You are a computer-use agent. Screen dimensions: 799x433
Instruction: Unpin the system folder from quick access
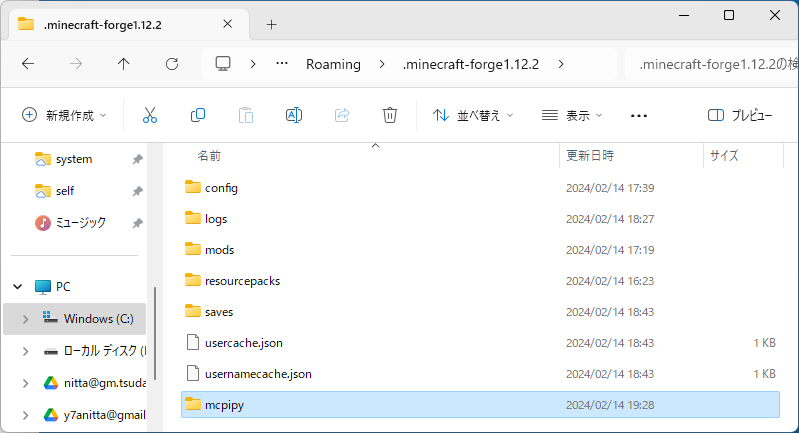click(137, 159)
